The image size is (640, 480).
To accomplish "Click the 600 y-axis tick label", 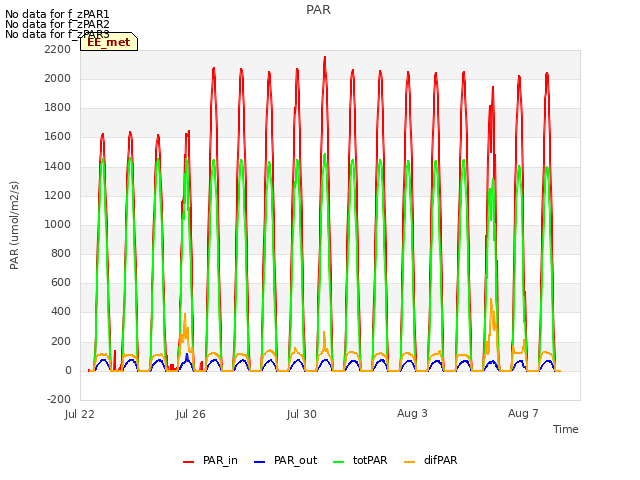I will click(61, 283).
